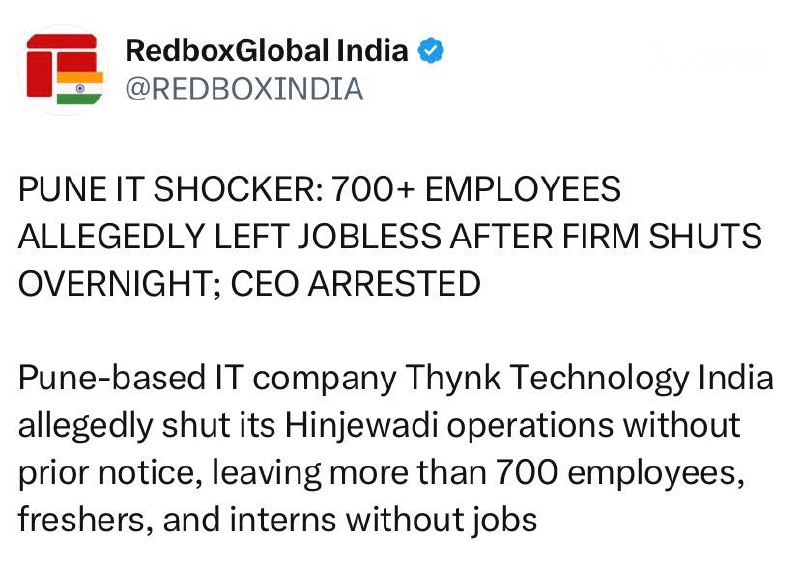800x566 pixels.
Task: Open the RedboxGlobal India display name
Action: click(x=267, y=51)
